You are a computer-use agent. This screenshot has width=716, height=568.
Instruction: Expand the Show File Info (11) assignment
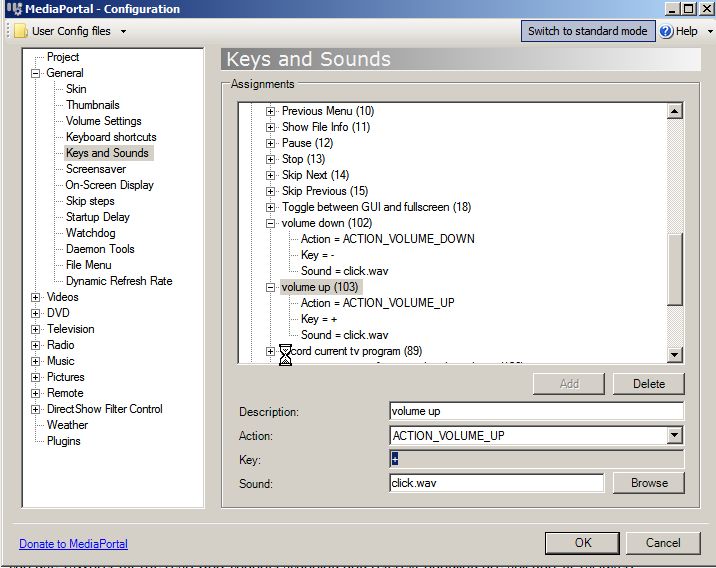tap(270, 127)
